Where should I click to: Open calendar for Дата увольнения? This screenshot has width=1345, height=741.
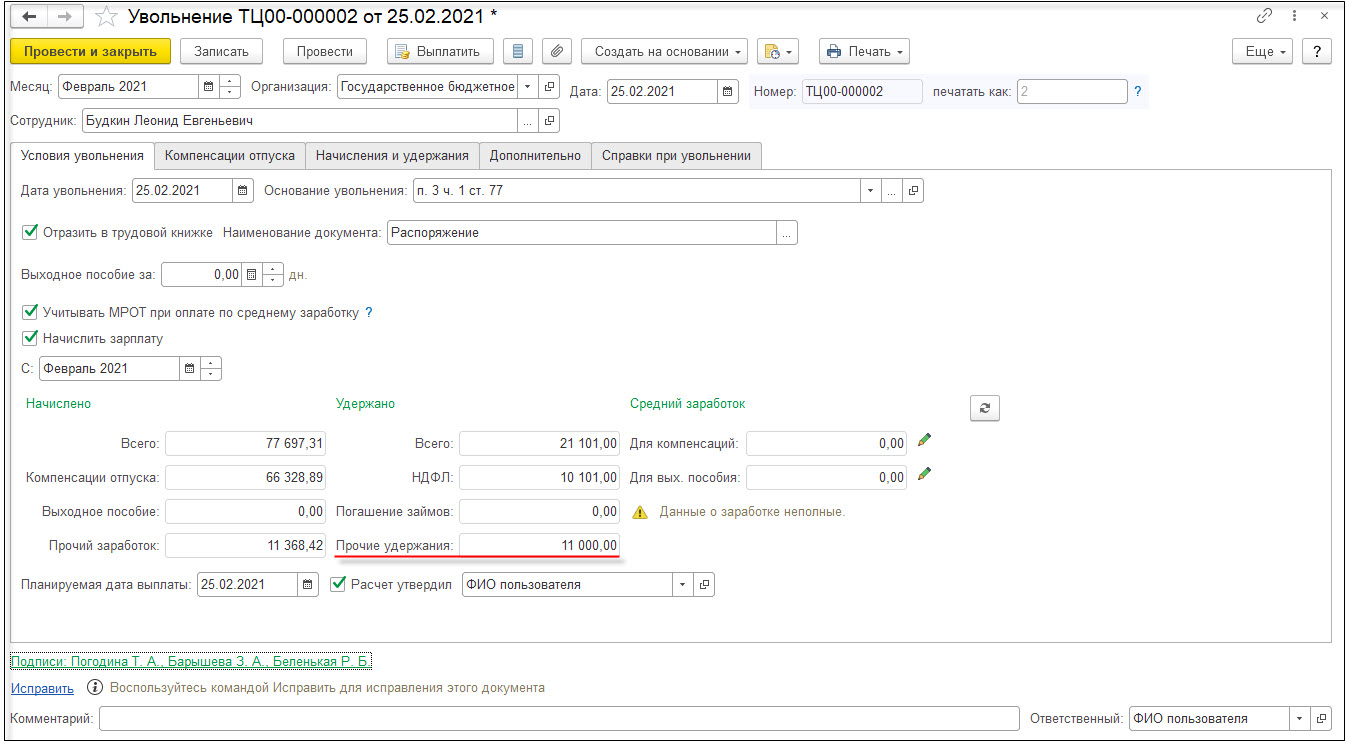tap(243, 190)
